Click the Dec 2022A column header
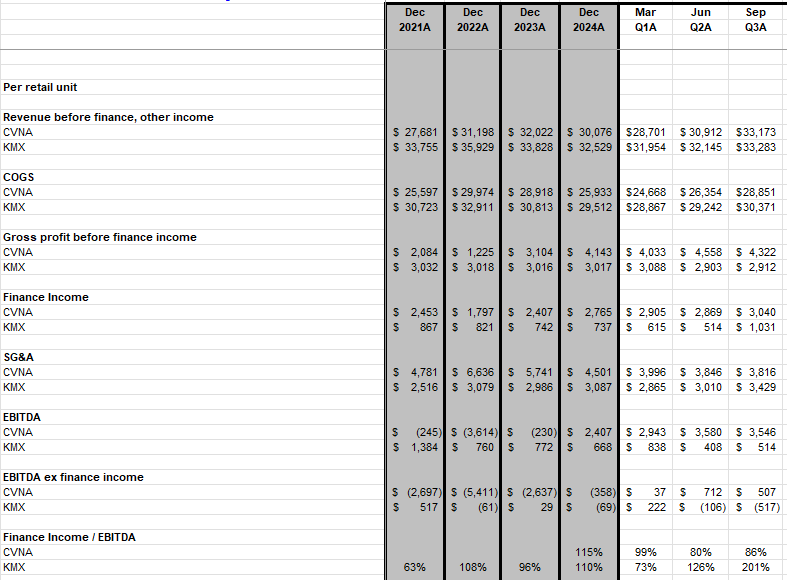 click(473, 20)
